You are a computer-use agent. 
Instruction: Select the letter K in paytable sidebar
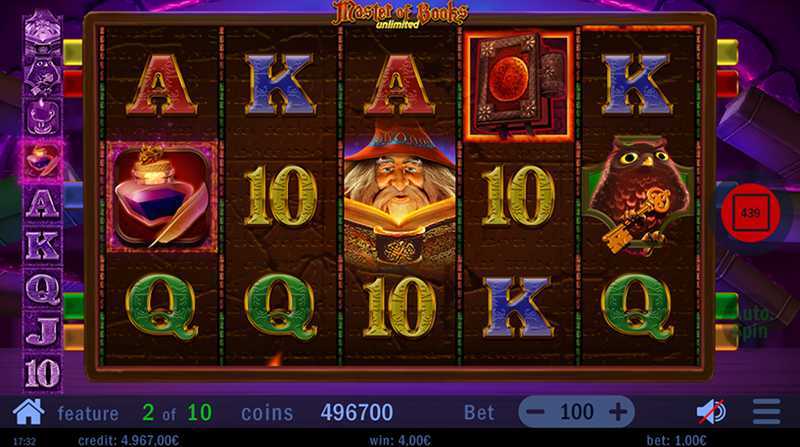click(x=43, y=246)
